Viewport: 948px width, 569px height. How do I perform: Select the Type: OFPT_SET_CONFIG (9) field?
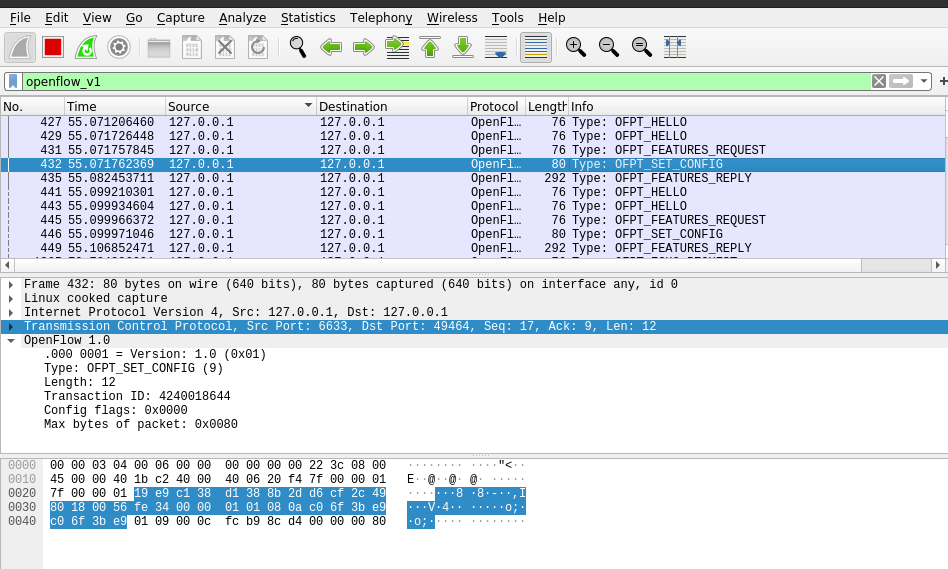pyautogui.click(x=133, y=368)
